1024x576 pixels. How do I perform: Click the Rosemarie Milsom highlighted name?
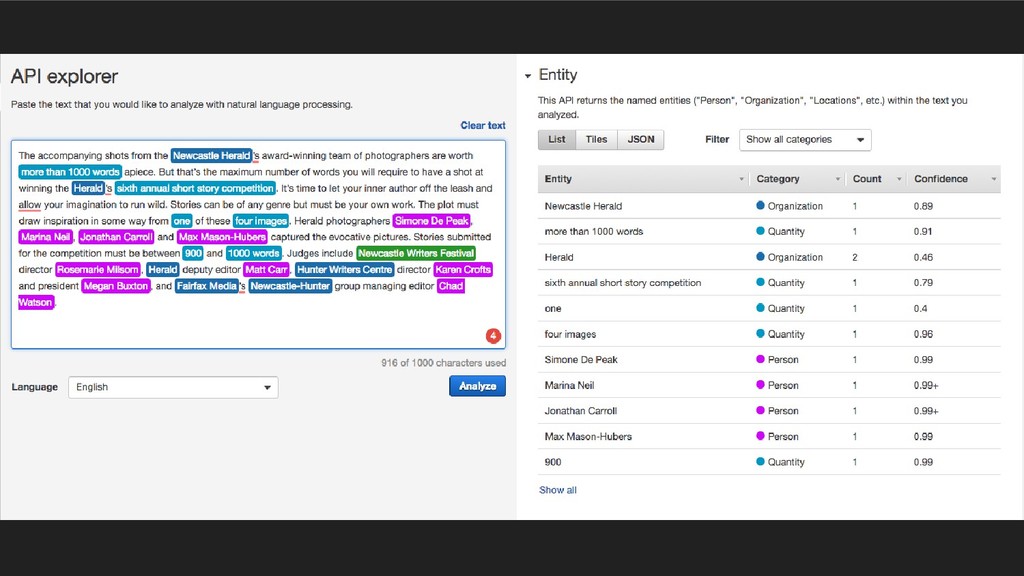[x=98, y=270]
